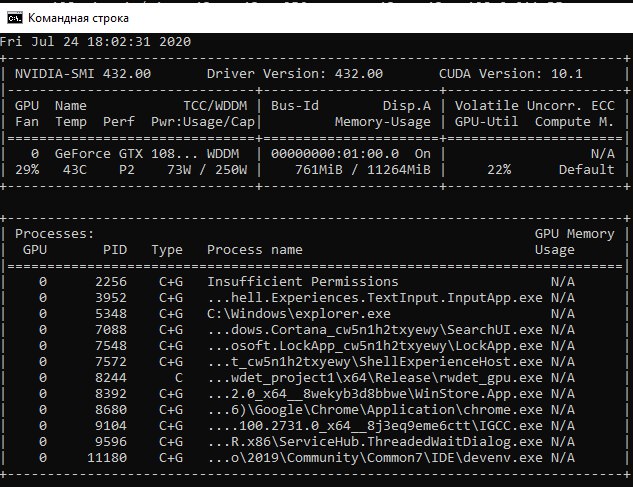
Task: Click the chrome.exe process entry
Action: pyautogui.click(x=375, y=409)
